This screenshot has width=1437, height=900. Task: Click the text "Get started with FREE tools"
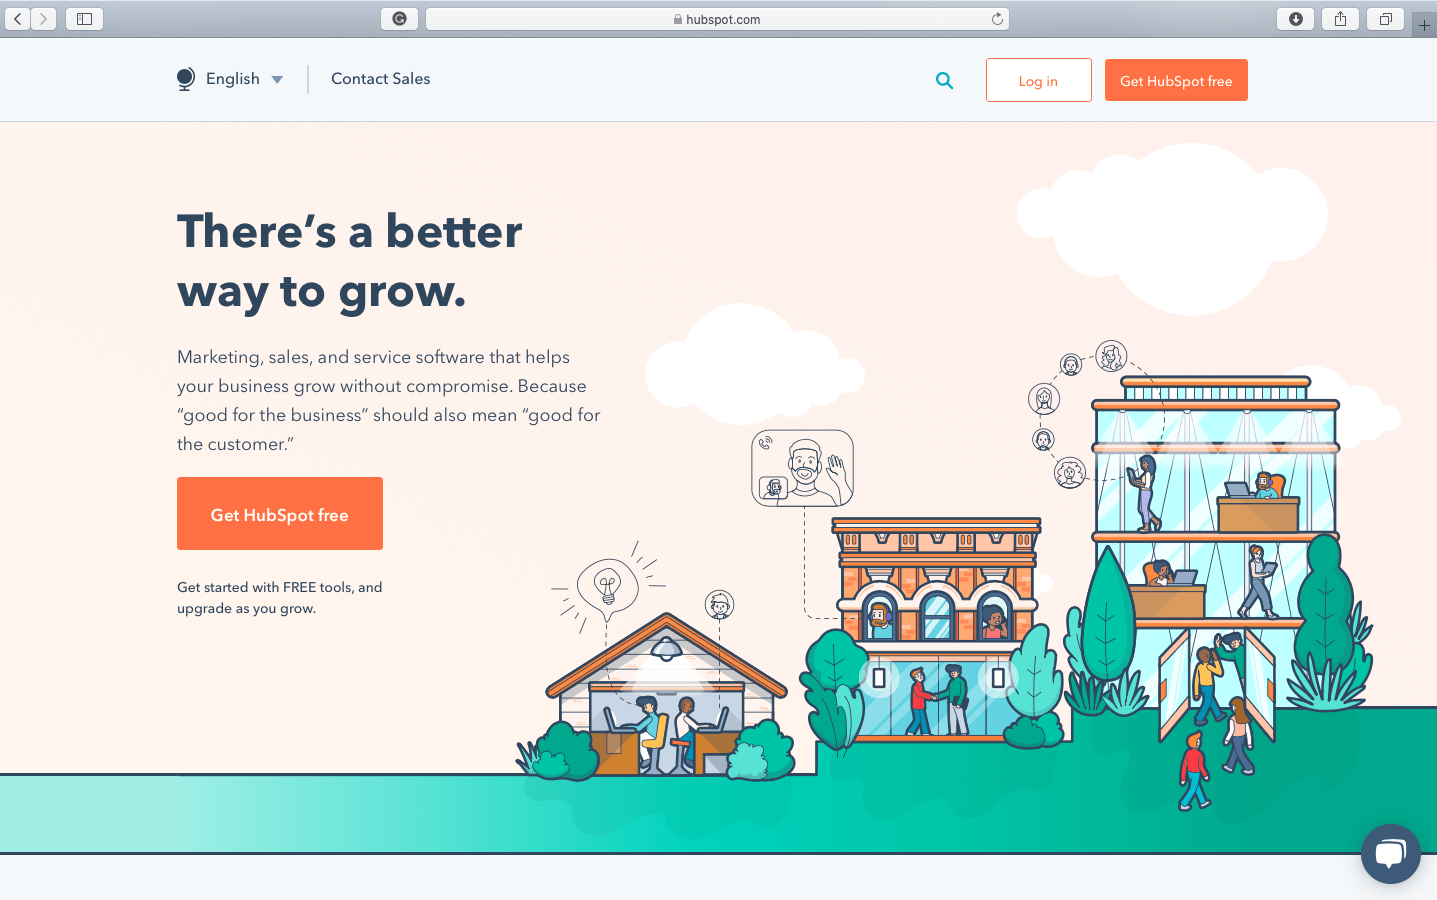point(265,587)
